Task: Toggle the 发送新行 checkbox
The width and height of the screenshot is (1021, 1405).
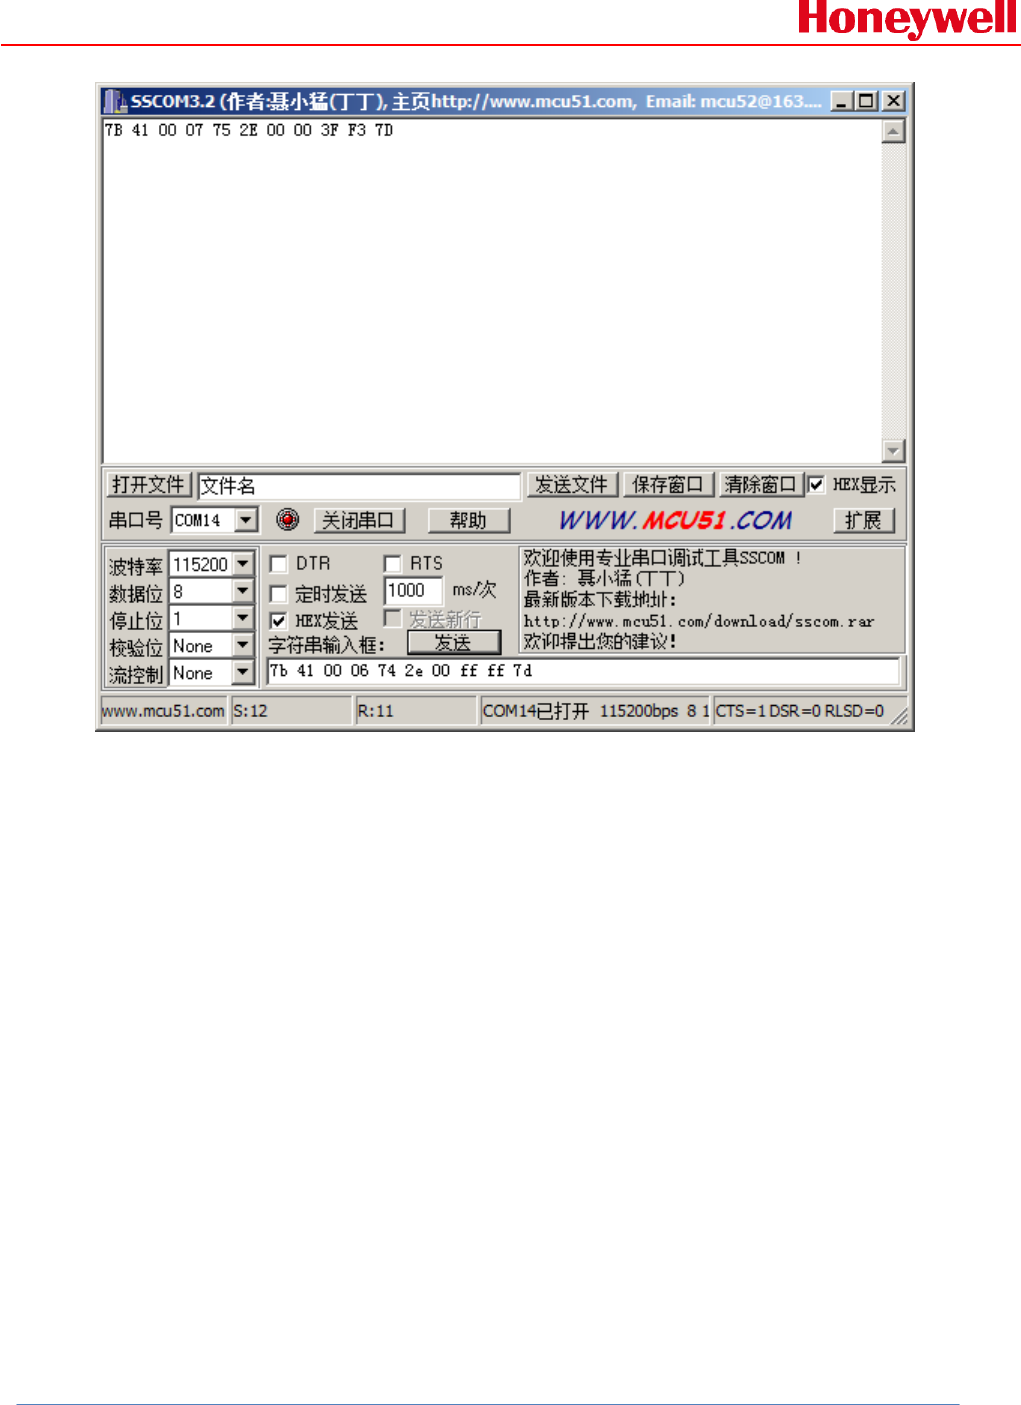Action: pyautogui.click(x=393, y=618)
